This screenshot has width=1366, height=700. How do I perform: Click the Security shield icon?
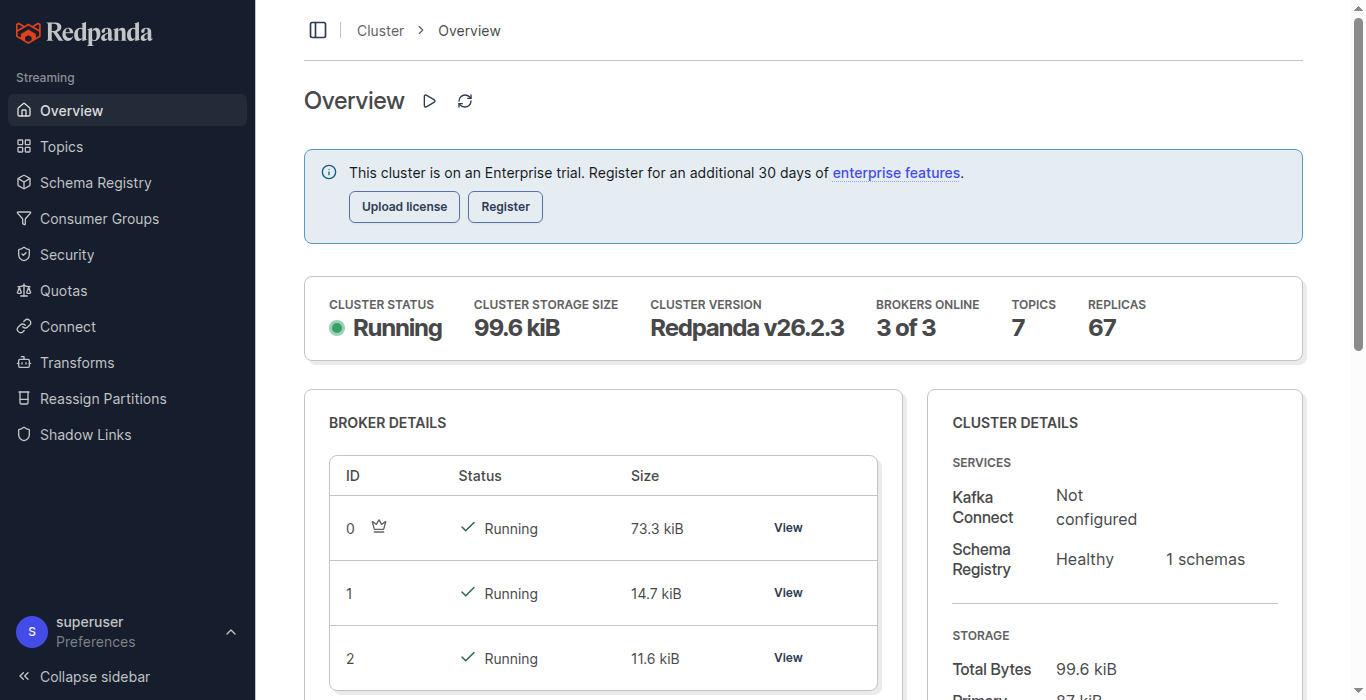pos(24,254)
